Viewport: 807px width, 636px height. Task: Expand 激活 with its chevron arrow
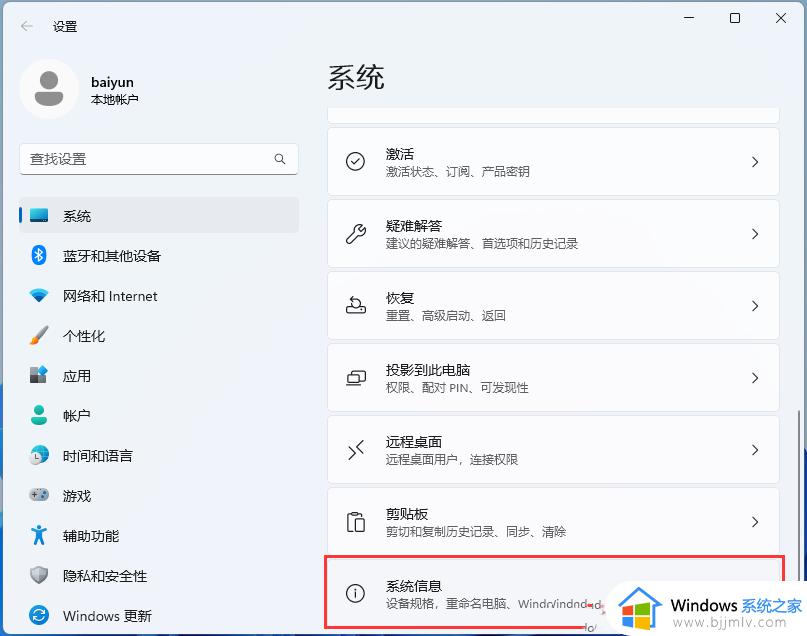coord(755,162)
